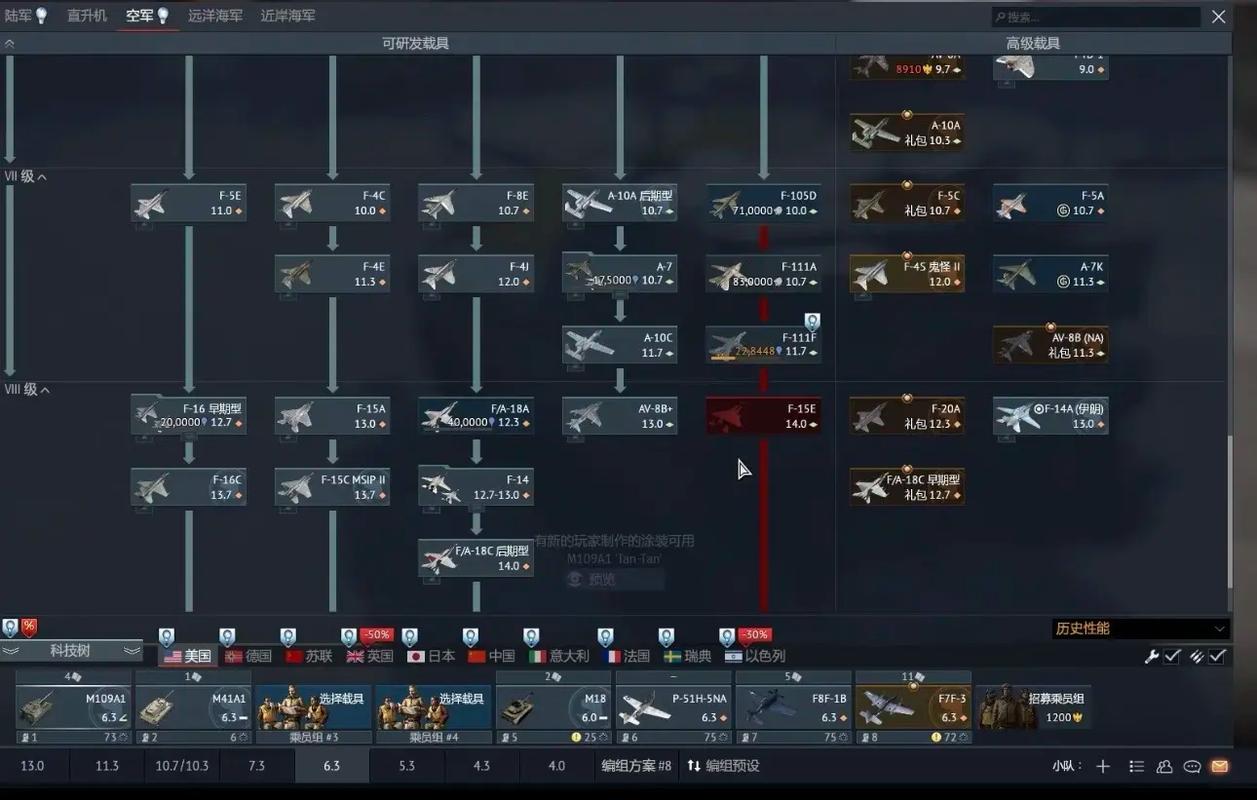
Task: Select the red F-15E aircraft card
Action: (764, 416)
